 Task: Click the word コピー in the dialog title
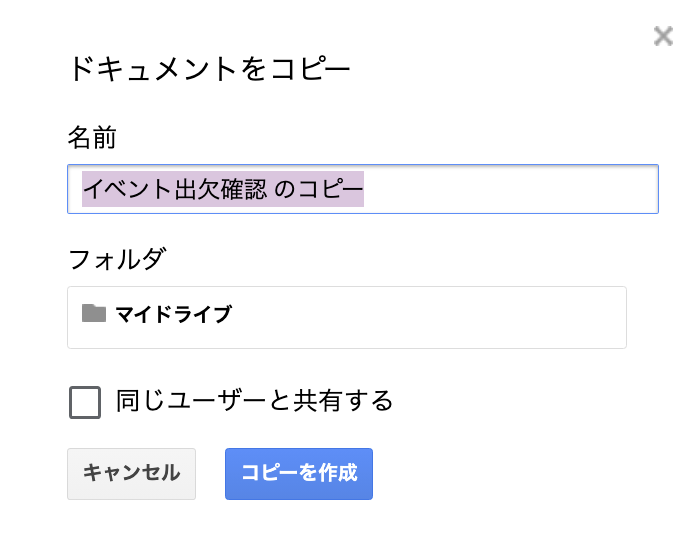311,70
